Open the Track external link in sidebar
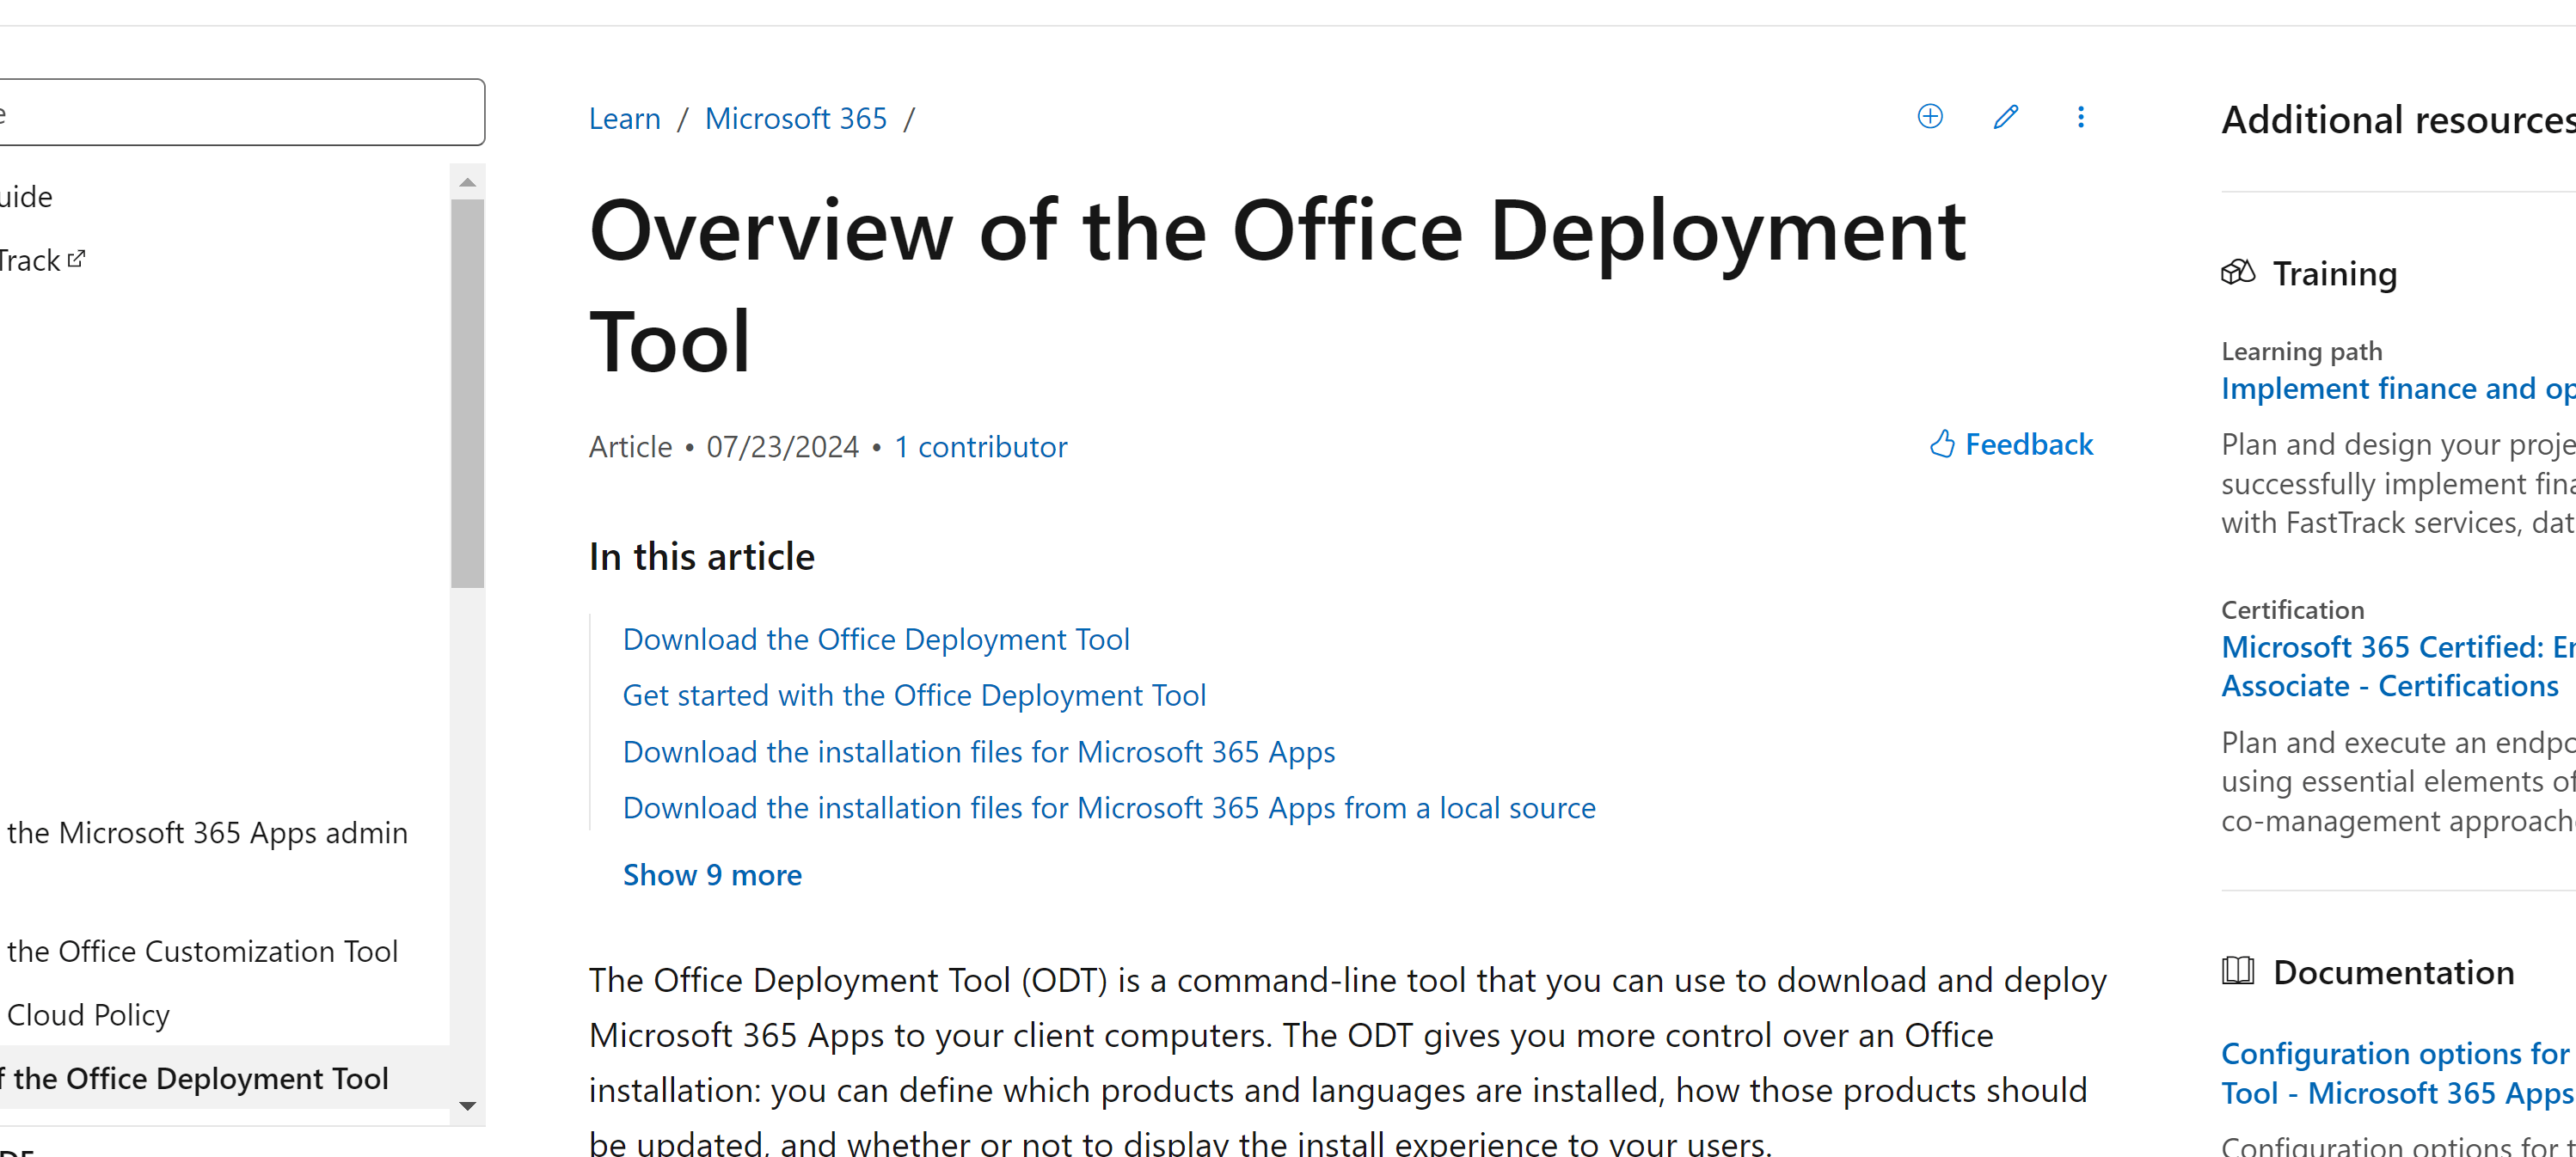 click(42, 260)
